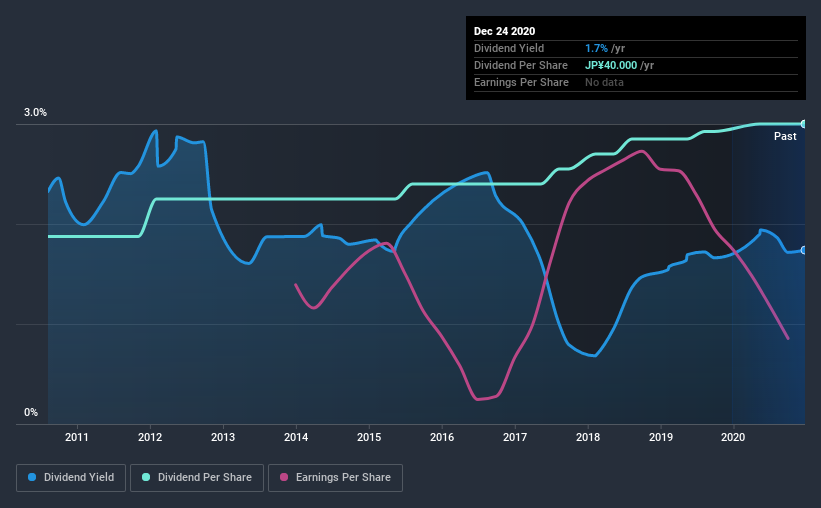Image resolution: width=821 pixels, height=508 pixels.
Task: Click the 3.0% y-axis label
Action: click(35, 113)
